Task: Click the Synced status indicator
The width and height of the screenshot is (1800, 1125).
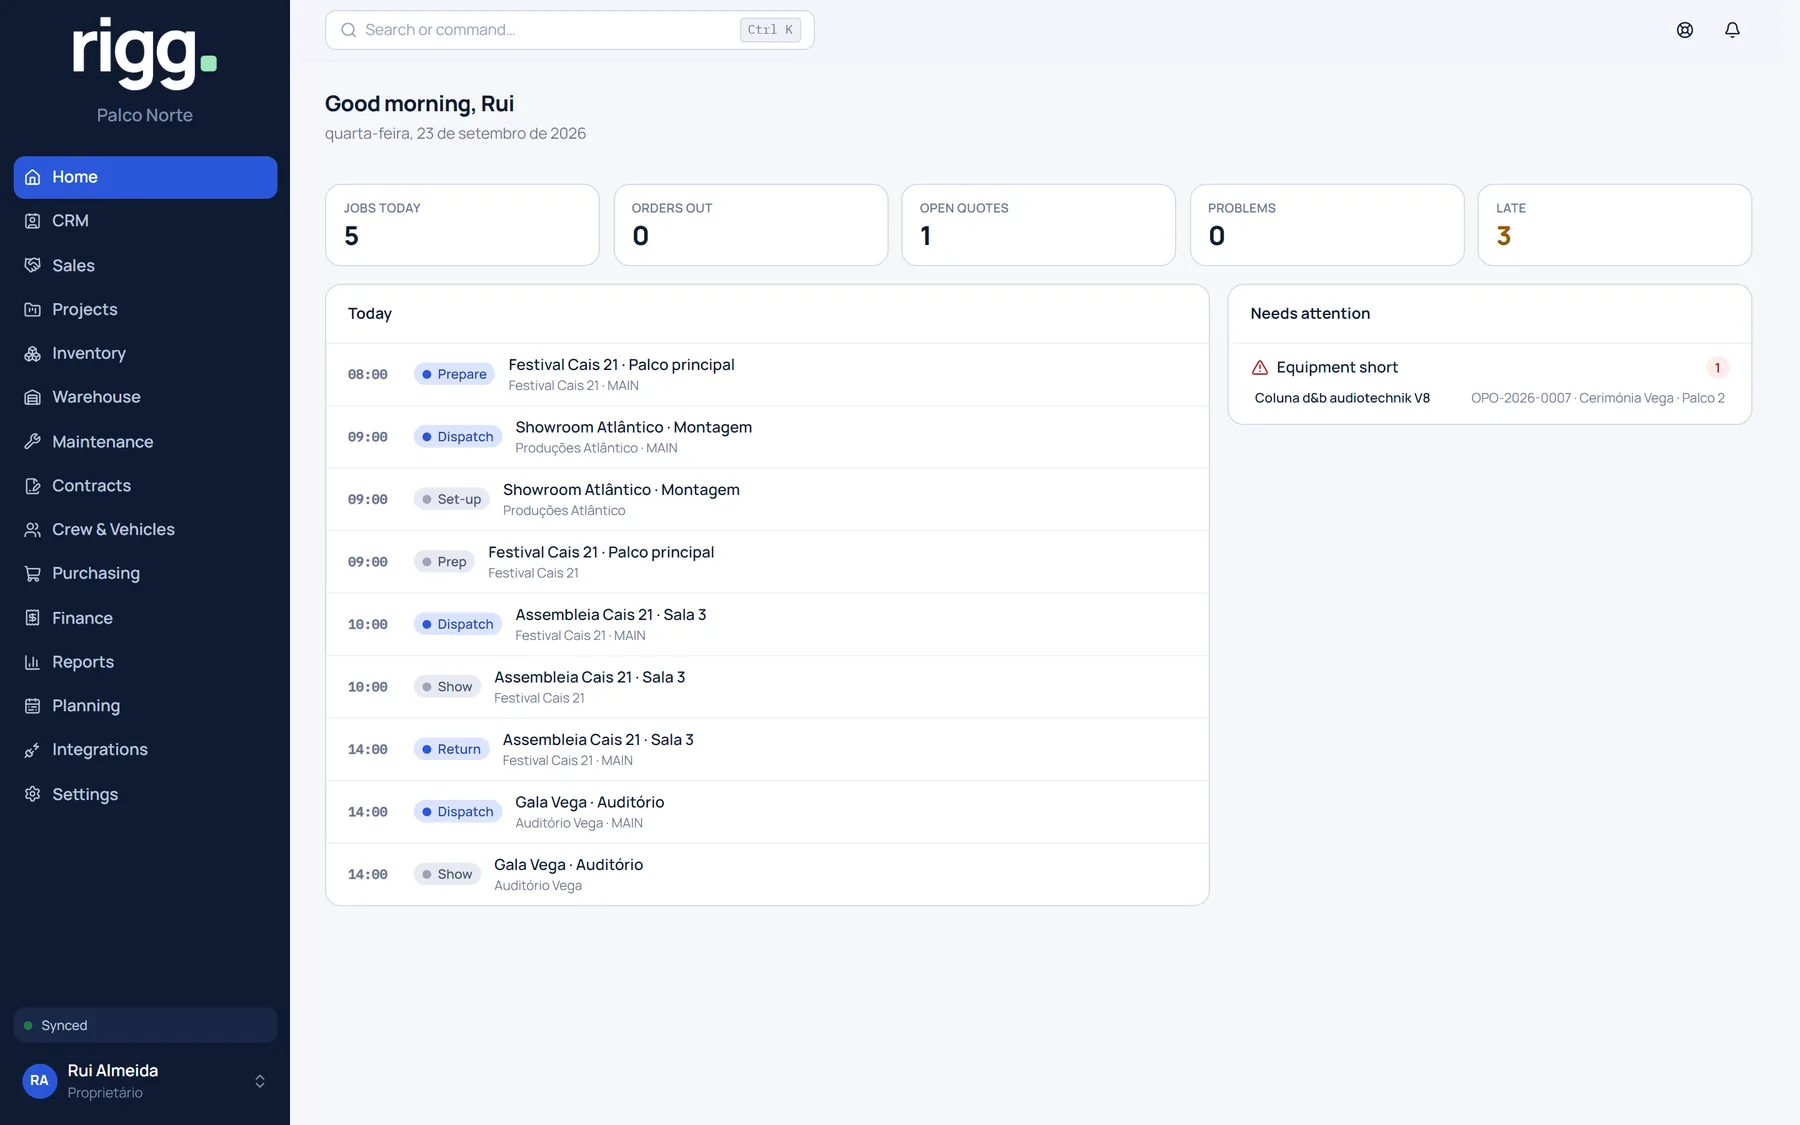Action: (x=145, y=1025)
